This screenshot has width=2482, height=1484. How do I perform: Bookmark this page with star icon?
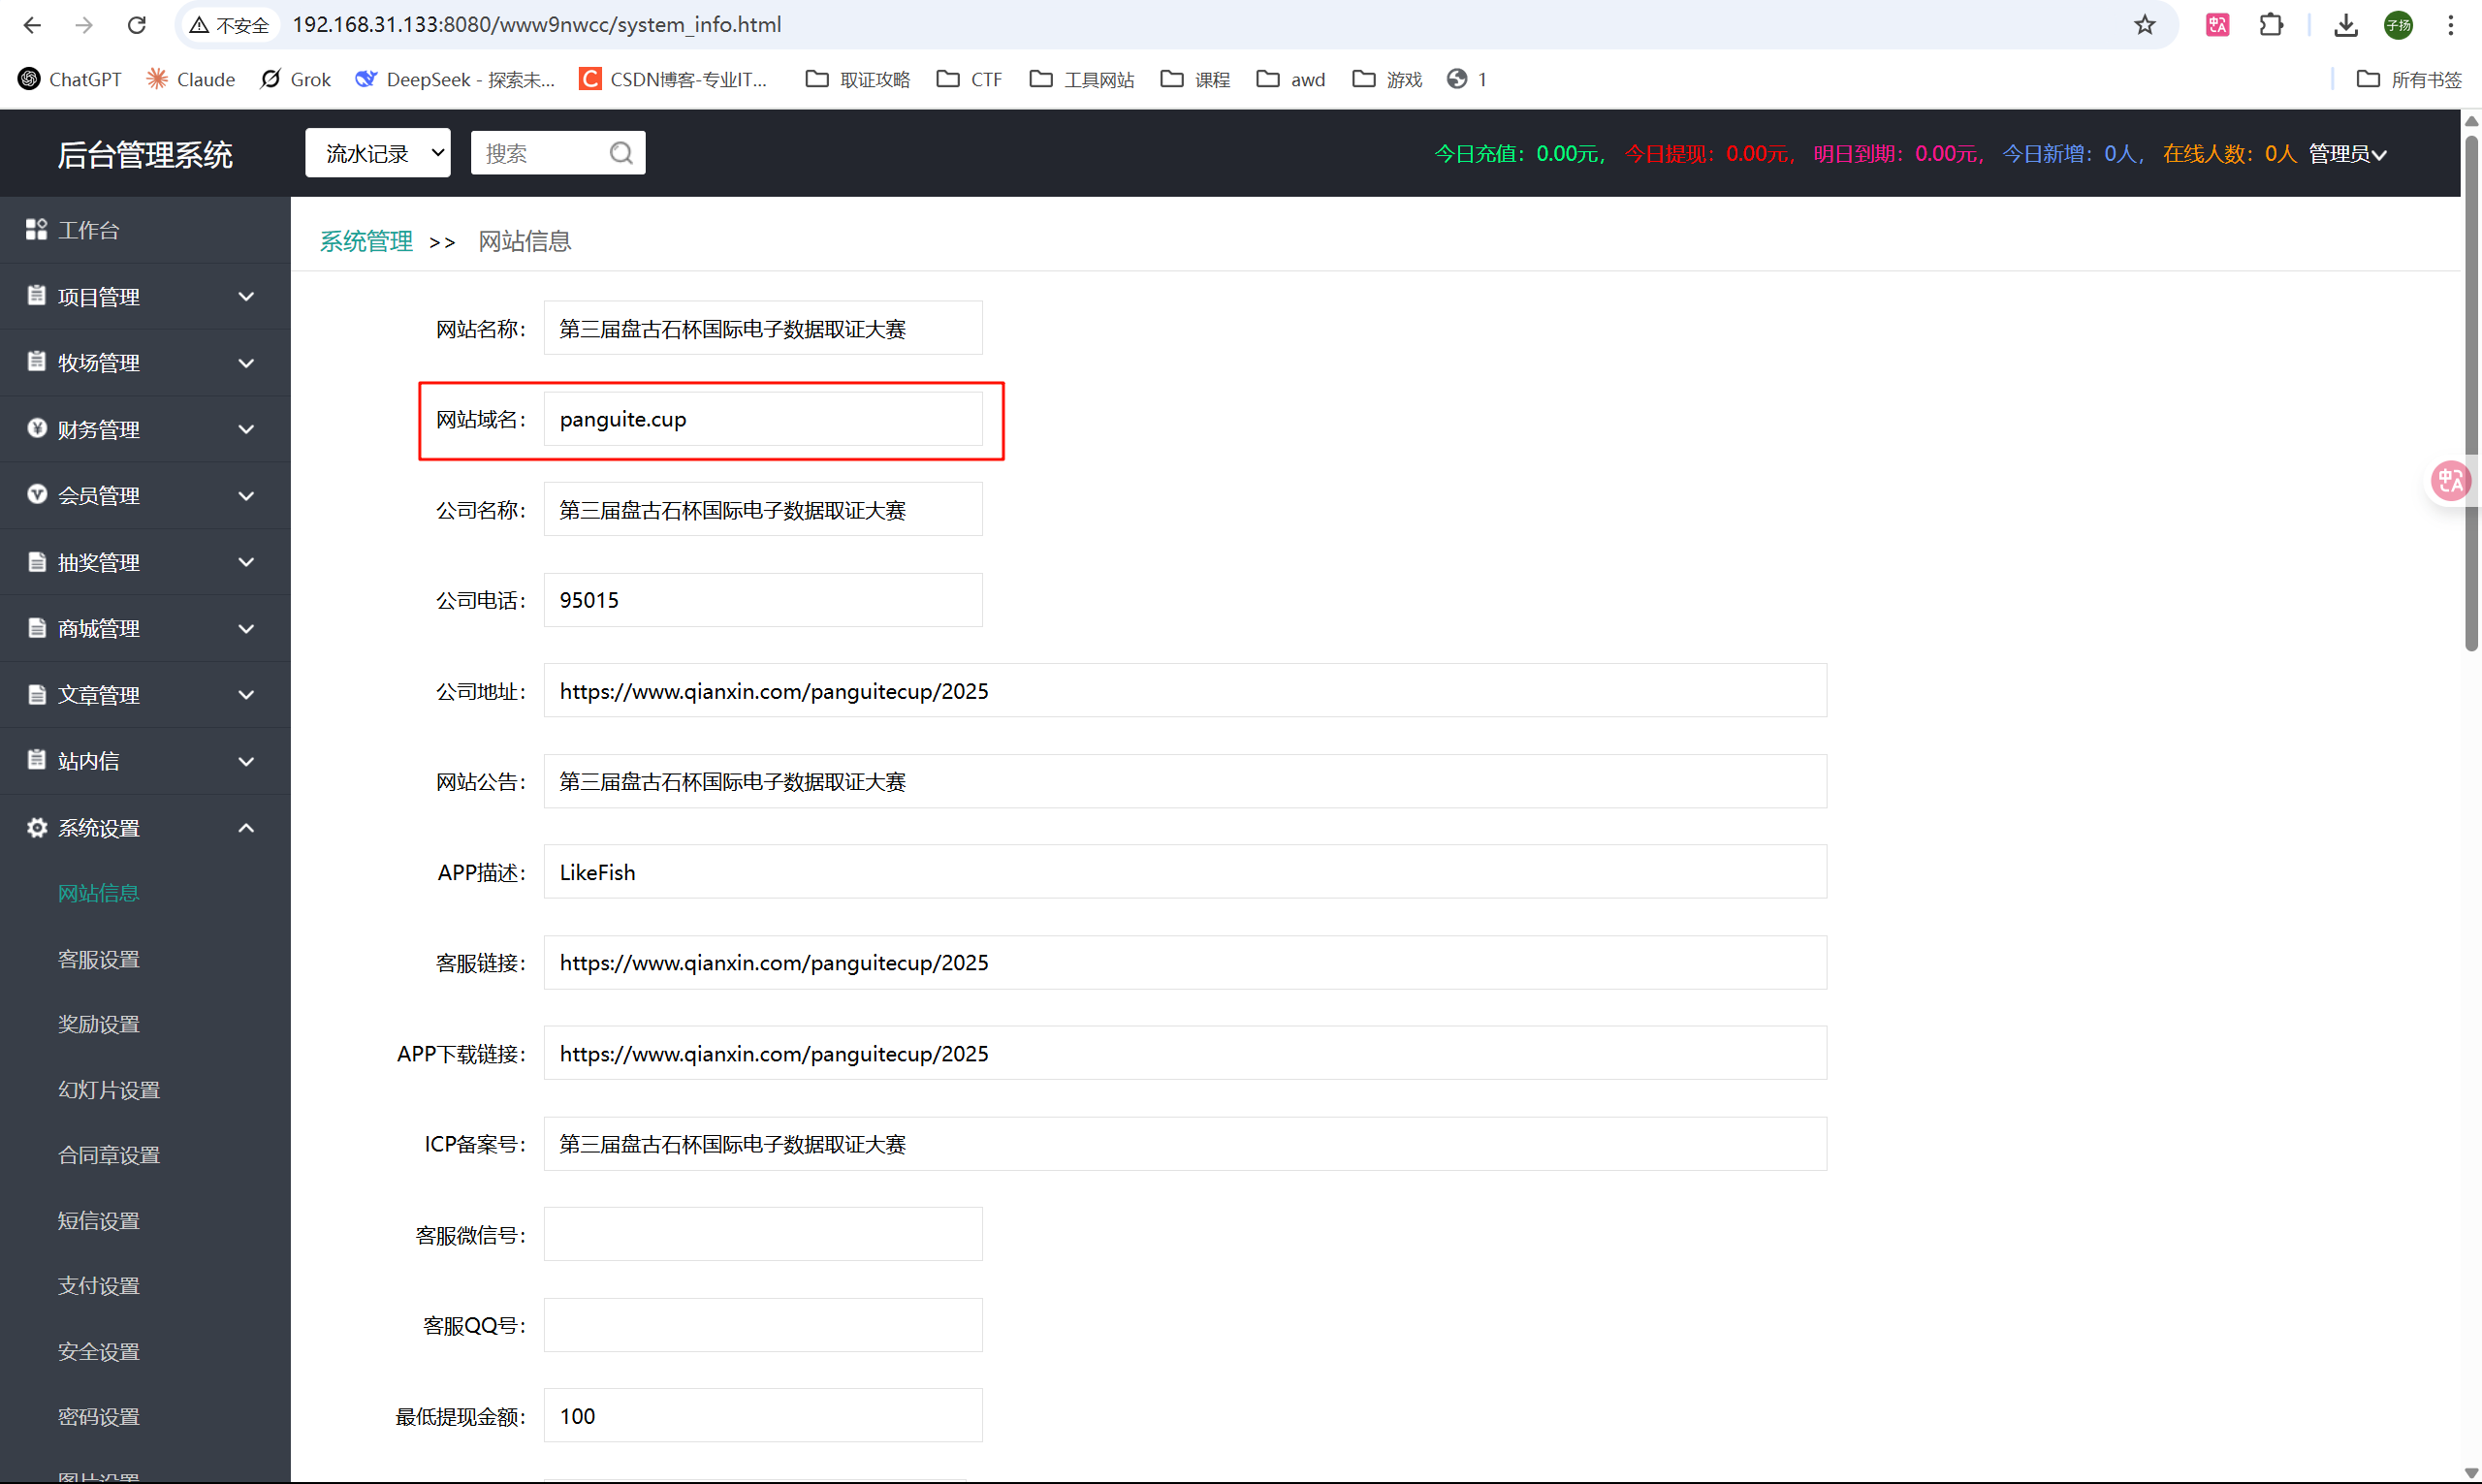[2144, 25]
